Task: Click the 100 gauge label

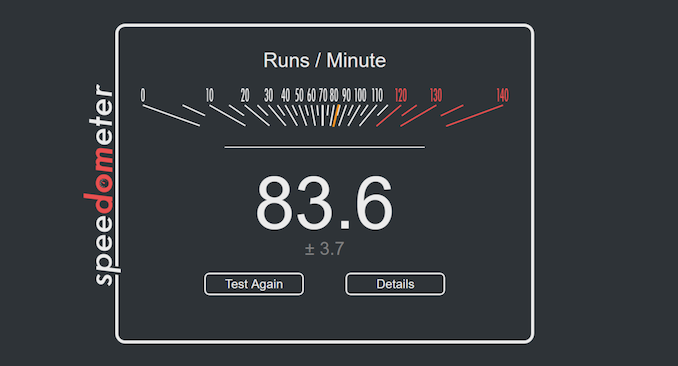Action: [360, 95]
